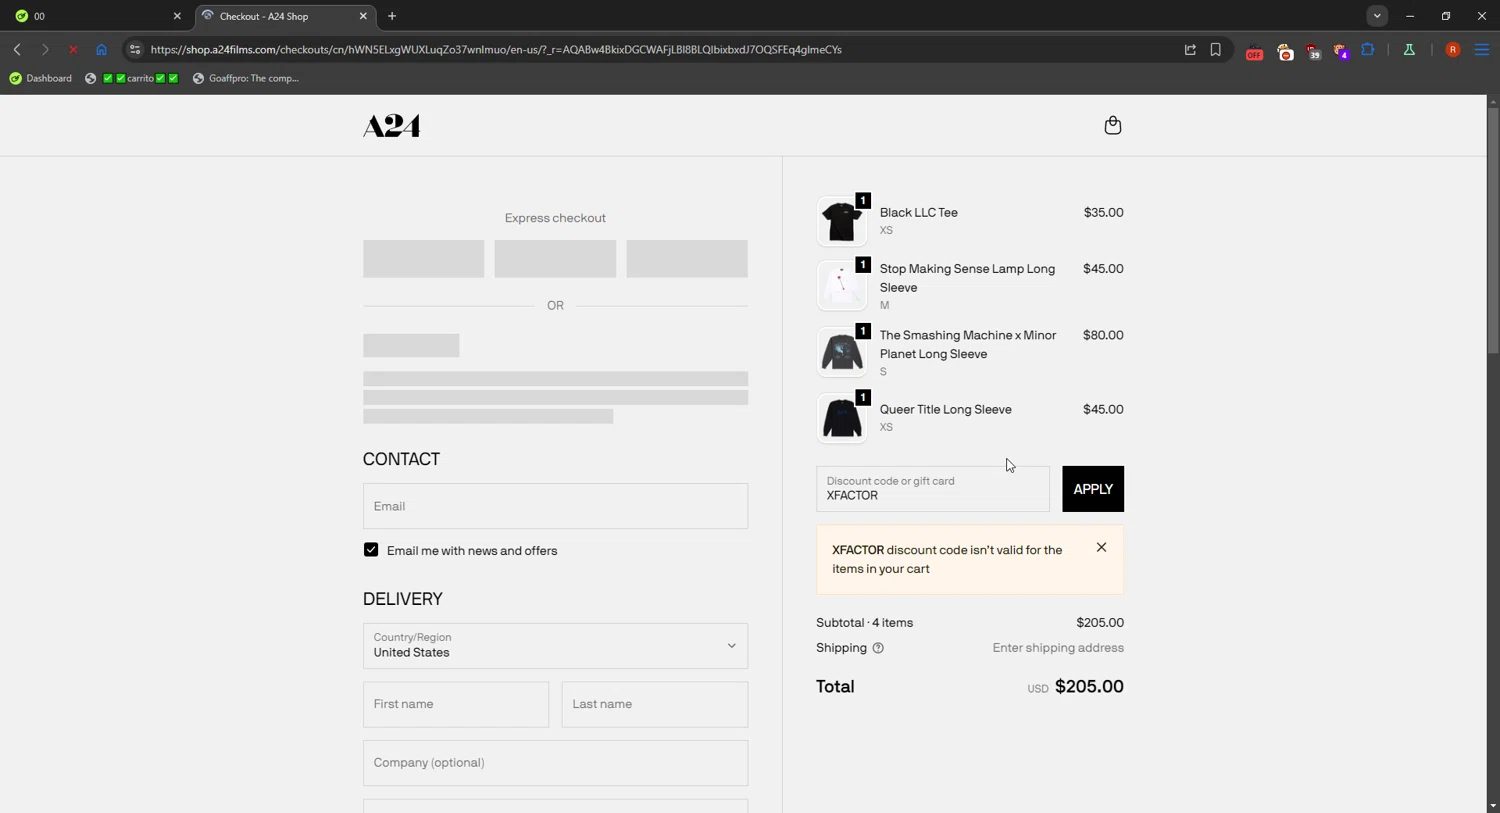View site information icon in address bar

(x=135, y=49)
